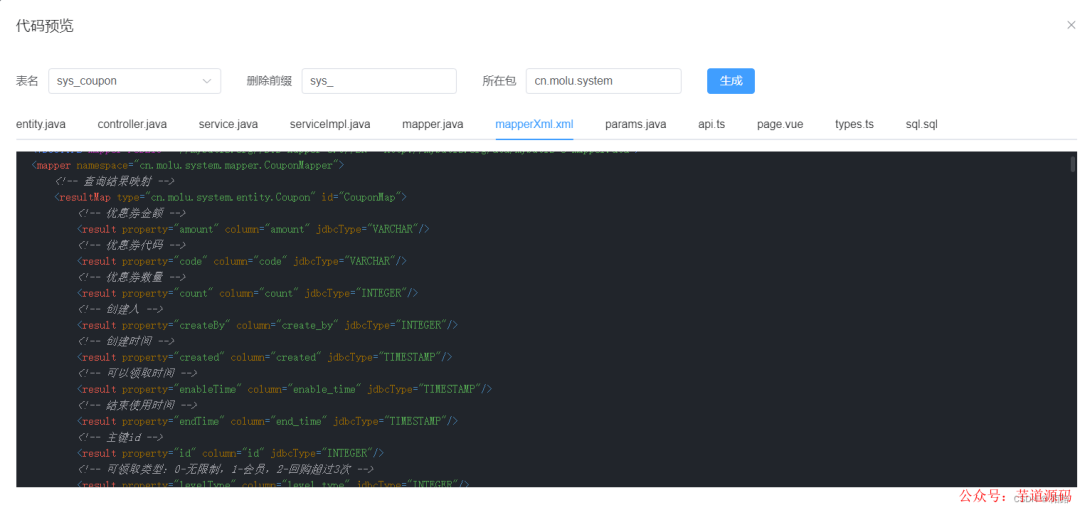Click the 可领取类型 comment line
This screenshot has width=1080, height=510.
[x=226, y=469]
